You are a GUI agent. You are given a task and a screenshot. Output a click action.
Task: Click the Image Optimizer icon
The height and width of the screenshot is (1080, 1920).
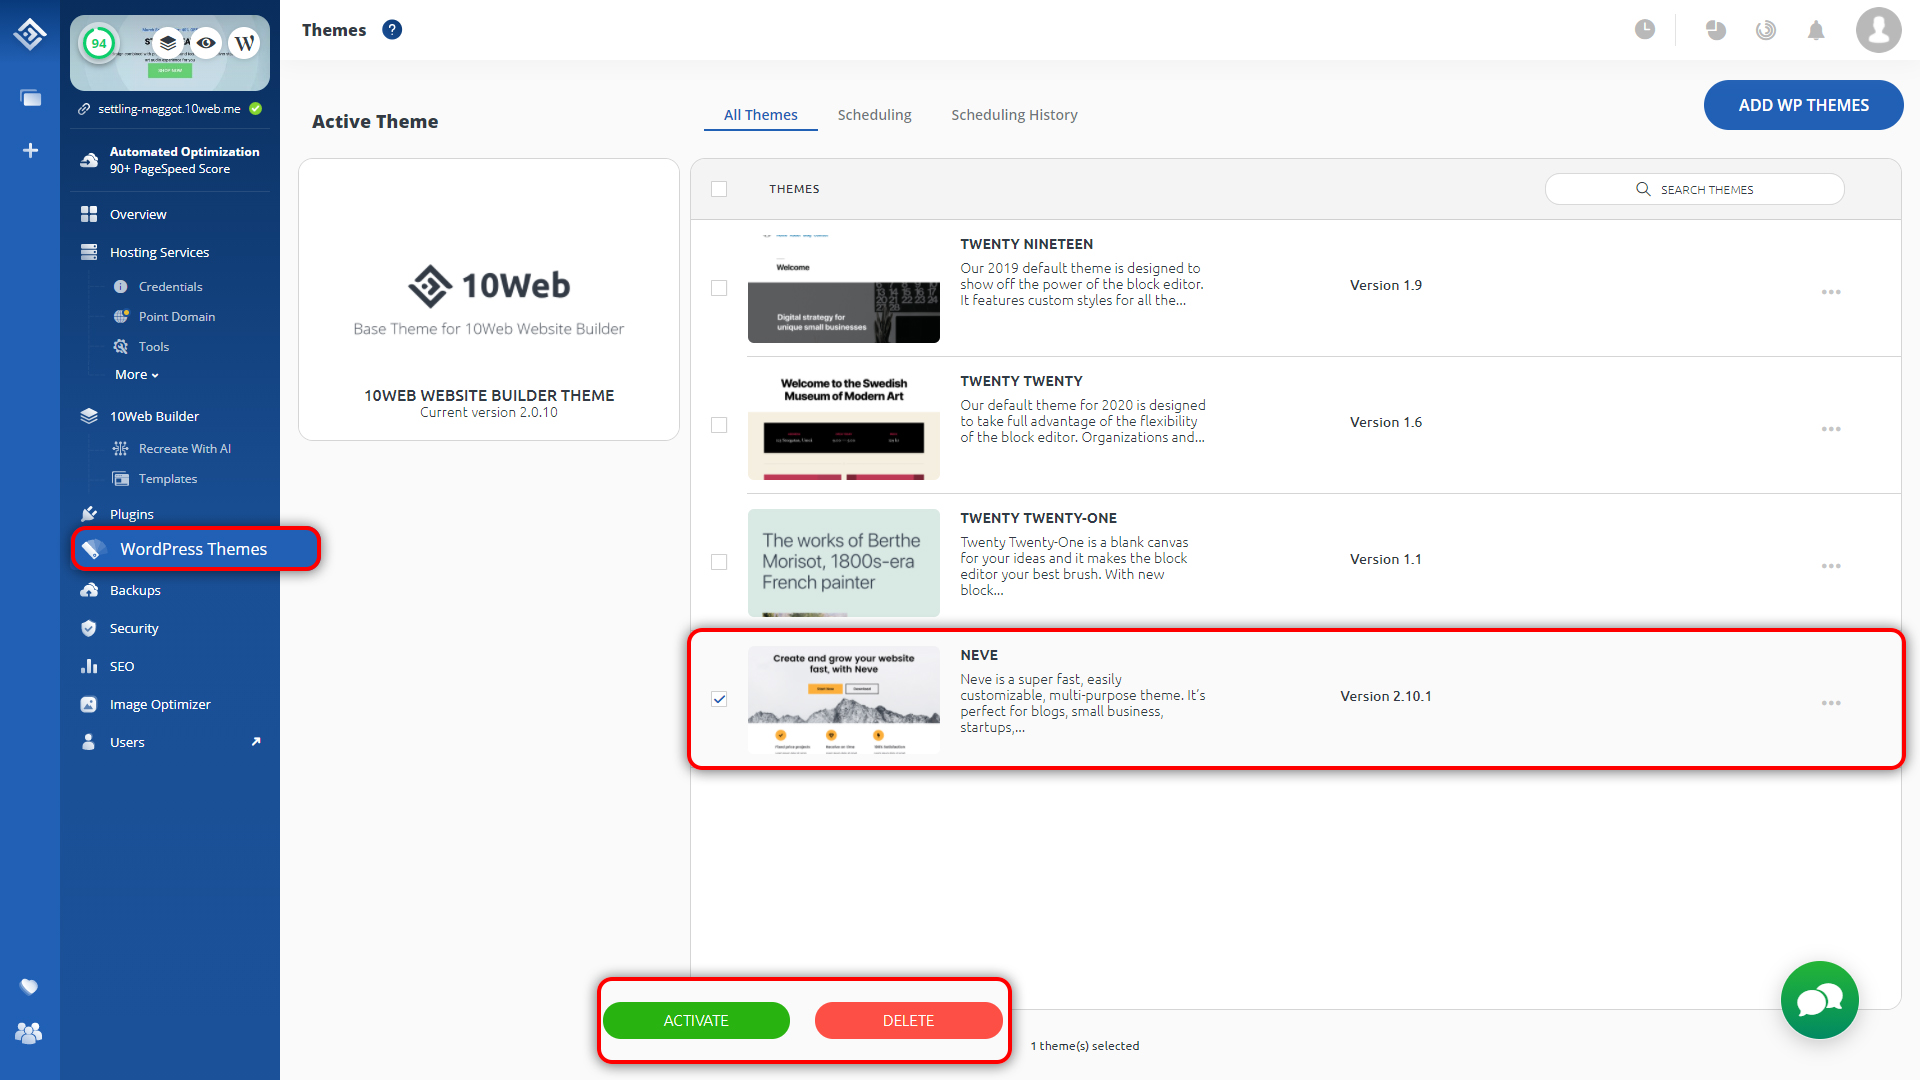(x=89, y=704)
